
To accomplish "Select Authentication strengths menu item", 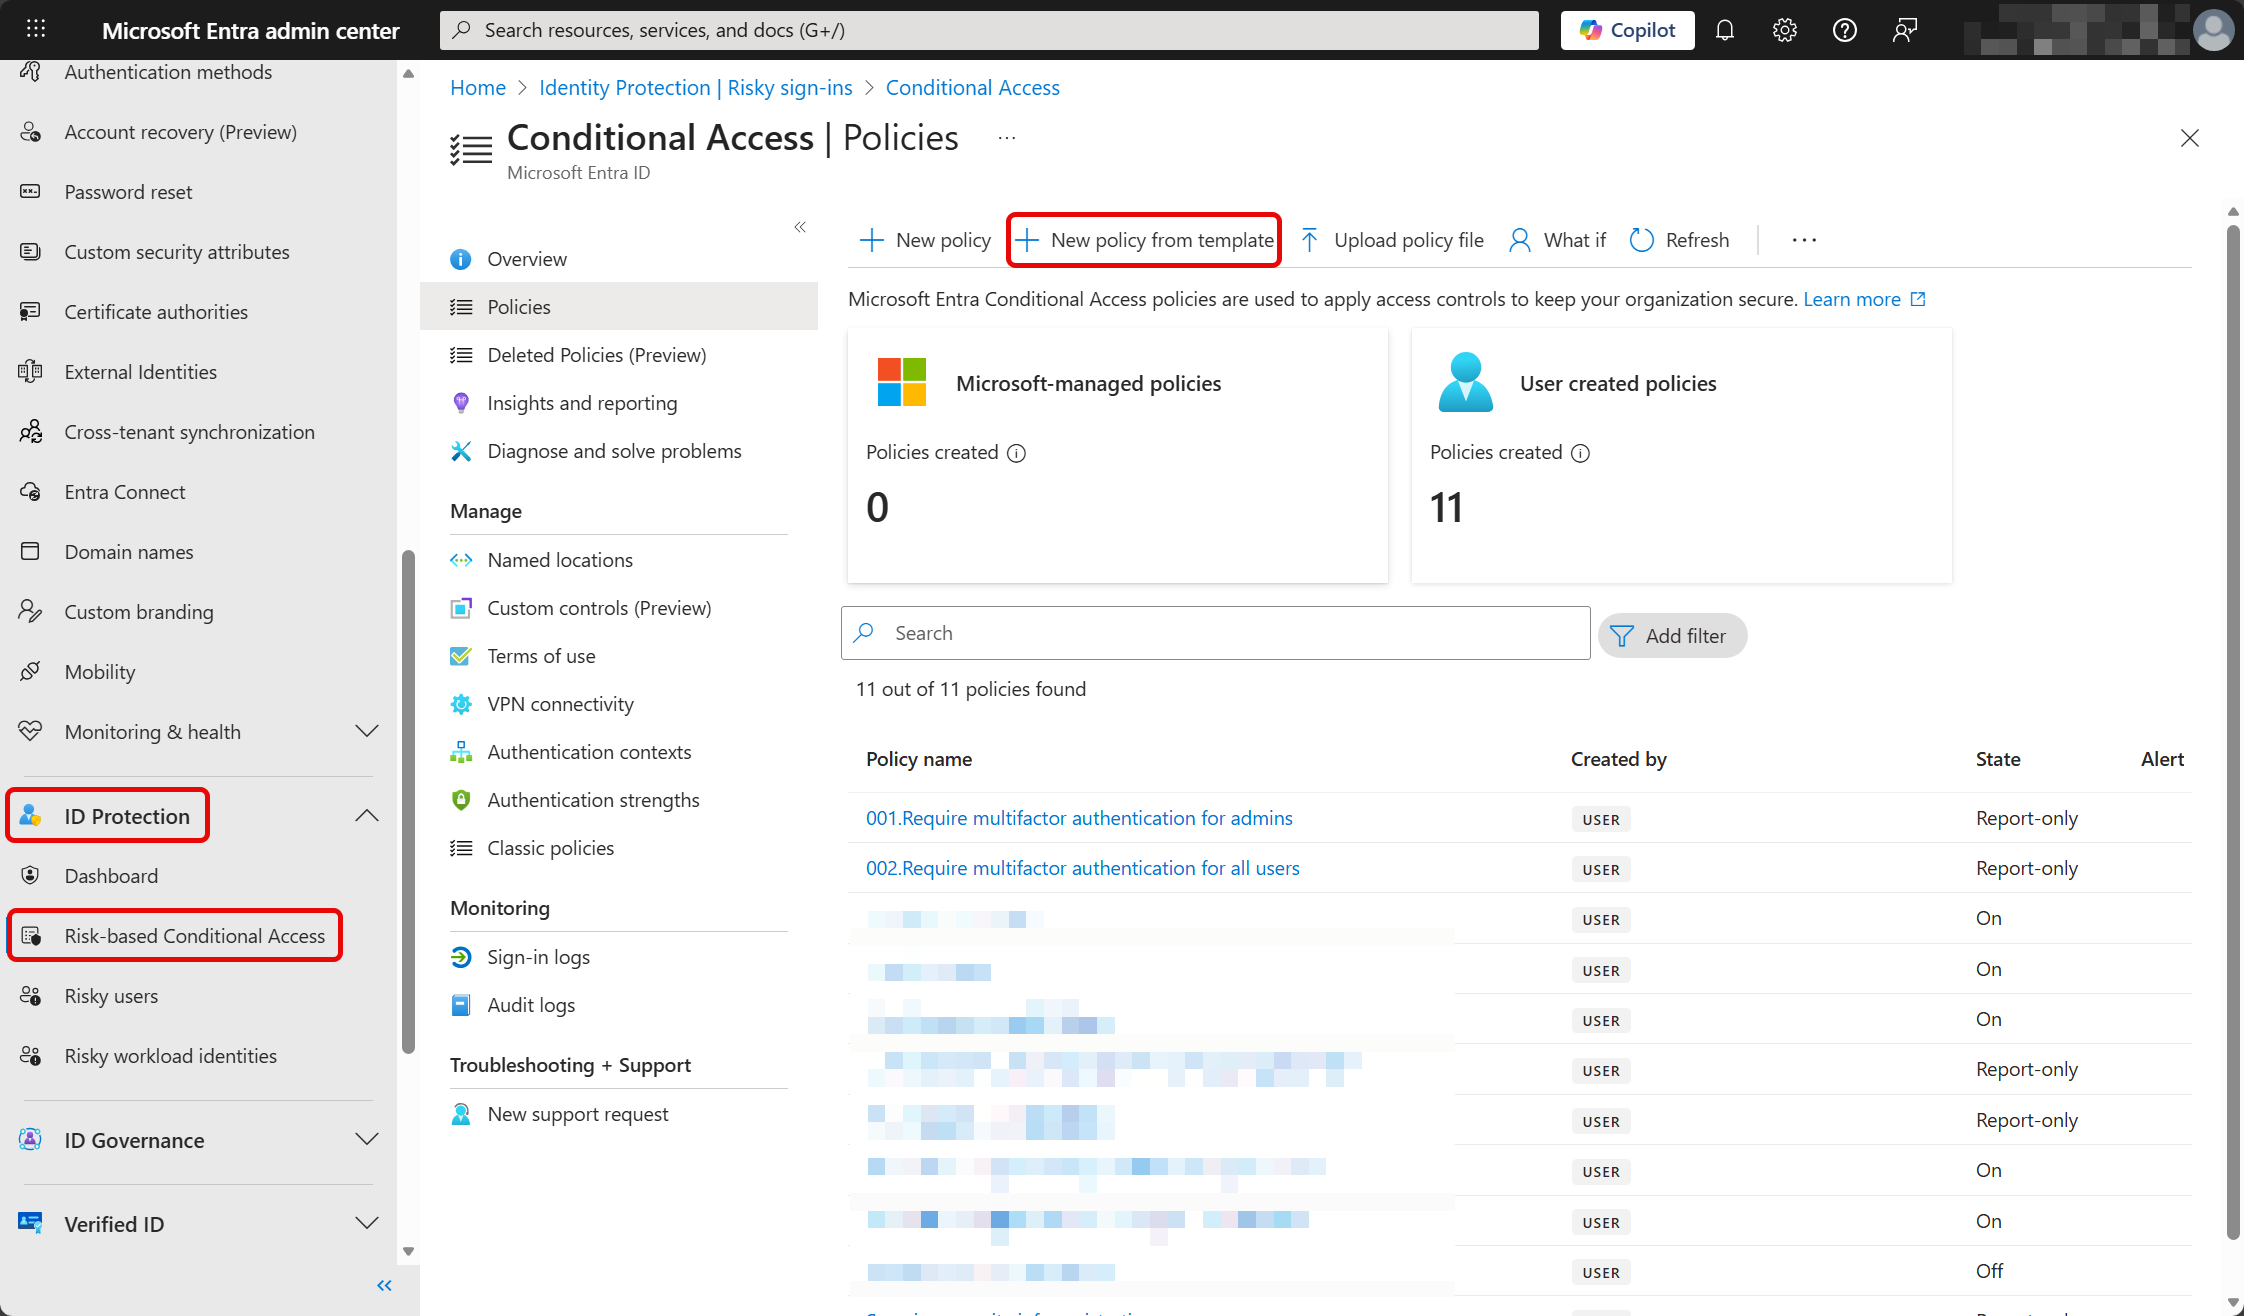I will pos(593,800).
